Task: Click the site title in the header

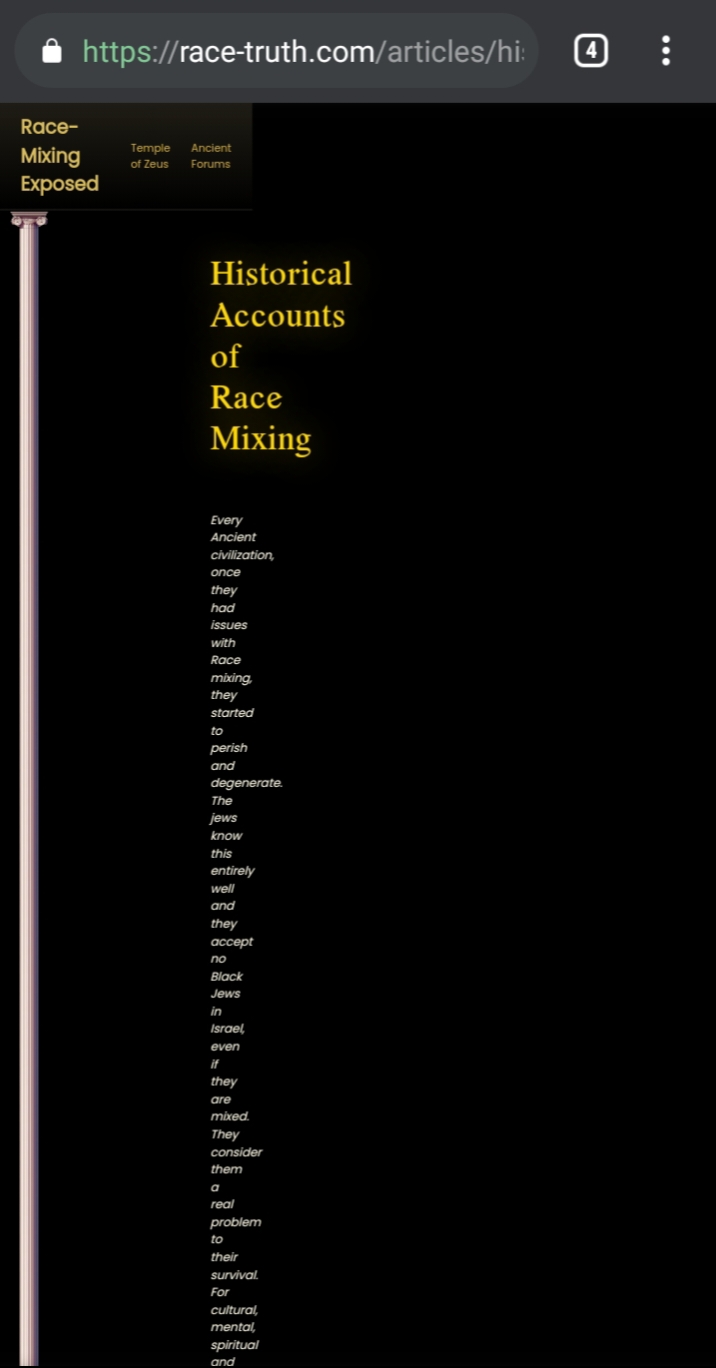Action: 59,155
